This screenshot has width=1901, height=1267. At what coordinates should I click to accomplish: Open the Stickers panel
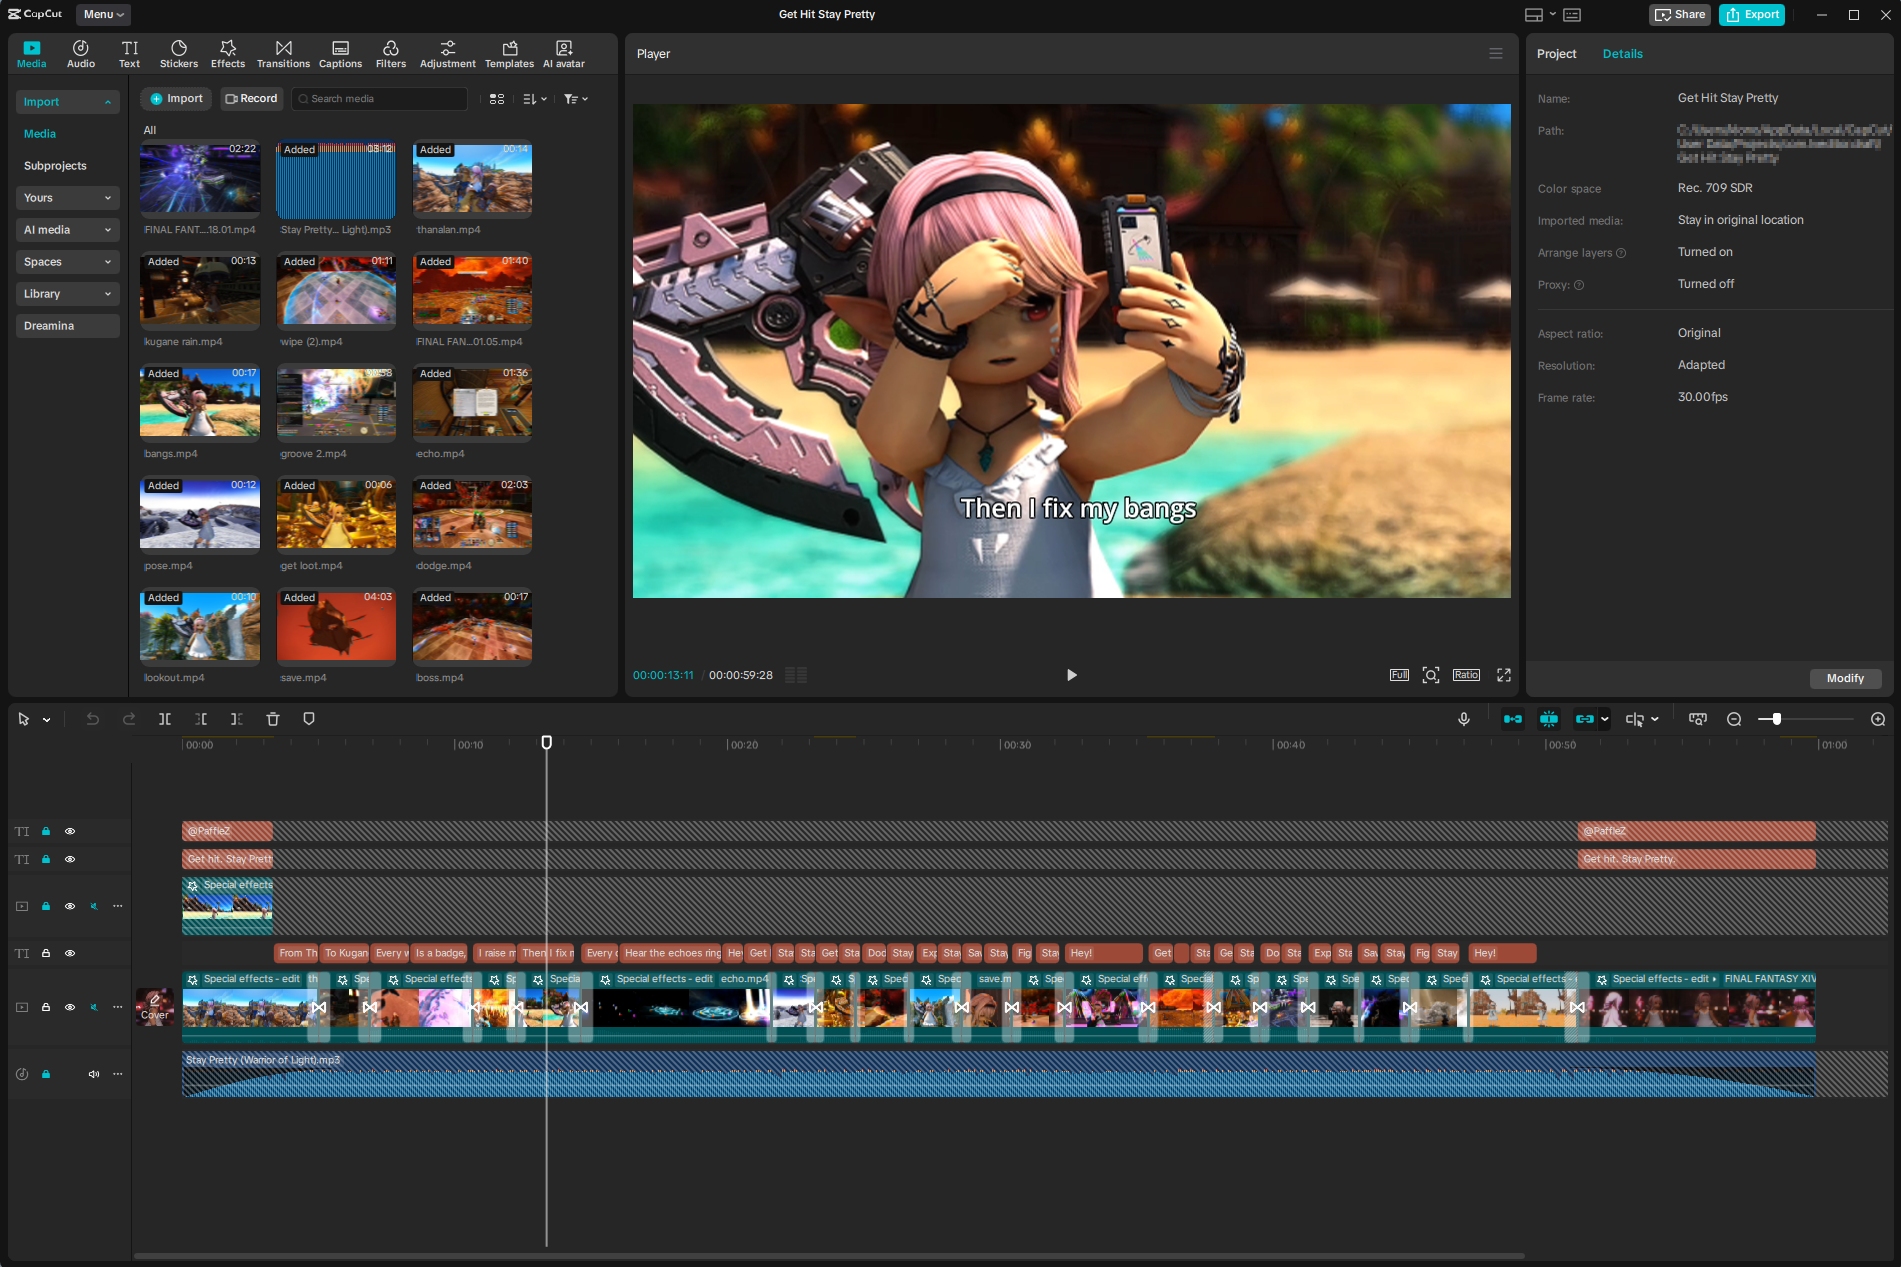pos(179,54)
